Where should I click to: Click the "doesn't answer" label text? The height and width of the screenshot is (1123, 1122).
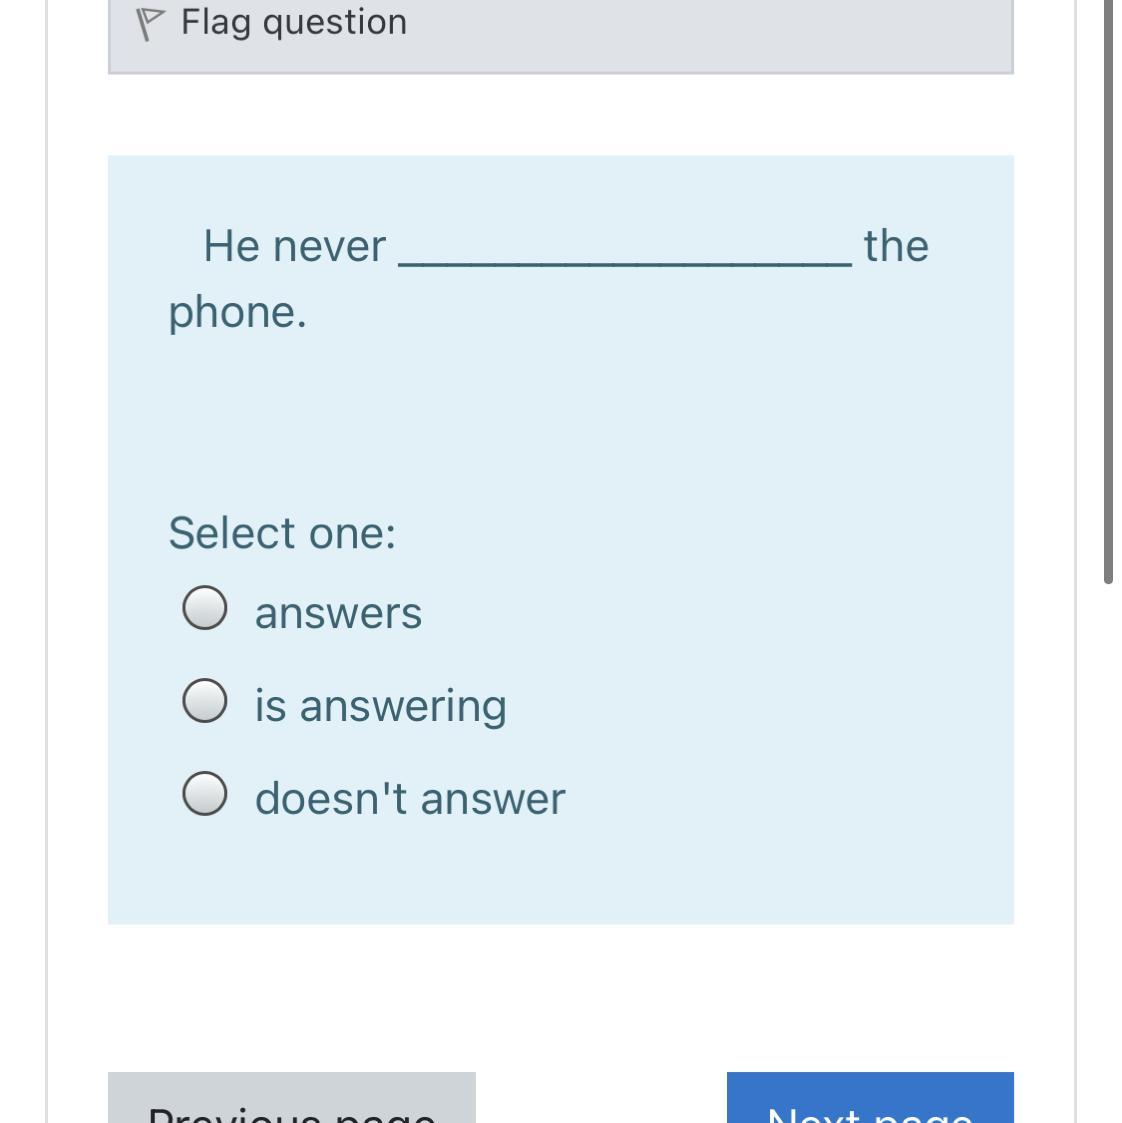(410, 799)
